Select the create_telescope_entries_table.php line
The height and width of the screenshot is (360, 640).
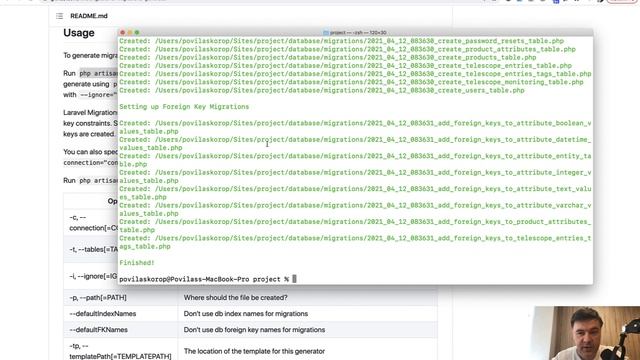(345, 65)
